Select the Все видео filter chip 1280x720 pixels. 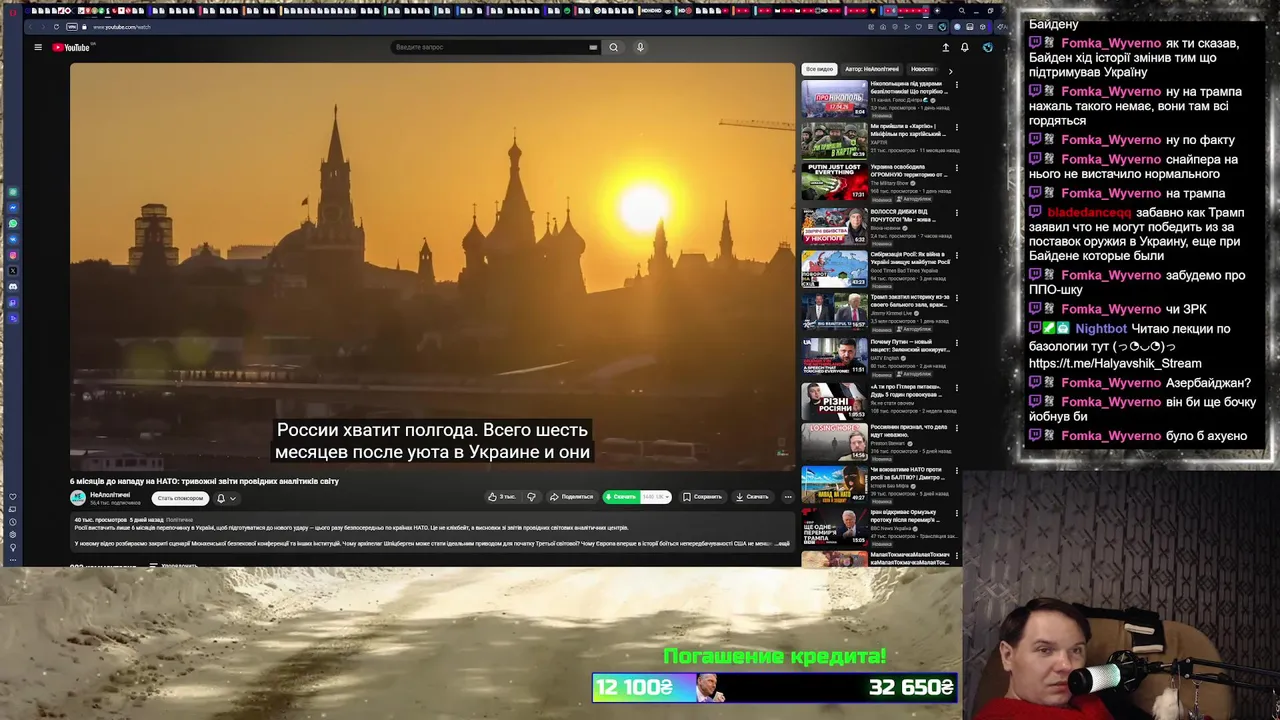(x=819, y=69)
